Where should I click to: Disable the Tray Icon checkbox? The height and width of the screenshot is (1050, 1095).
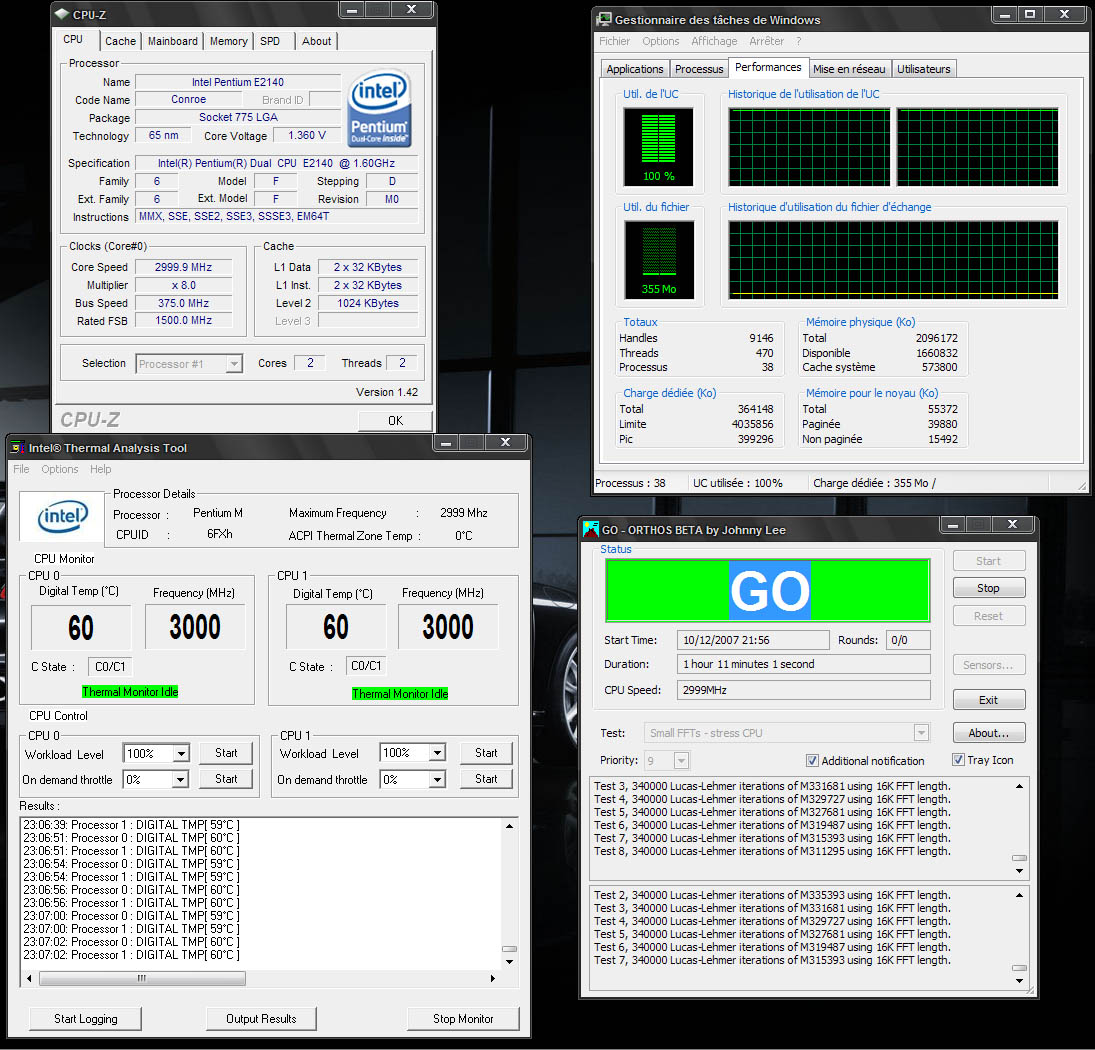[958, 760]
